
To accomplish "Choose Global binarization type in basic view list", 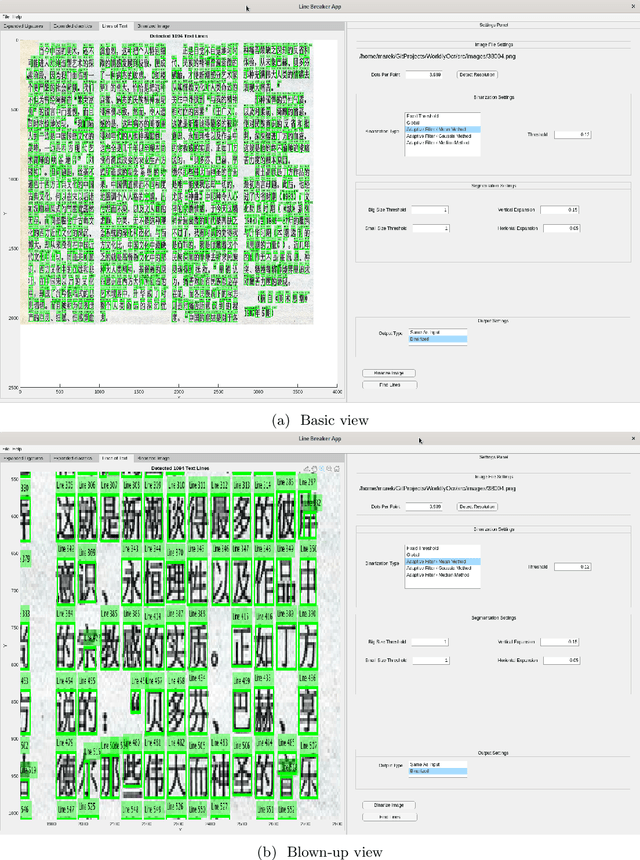I will [413, 122].
